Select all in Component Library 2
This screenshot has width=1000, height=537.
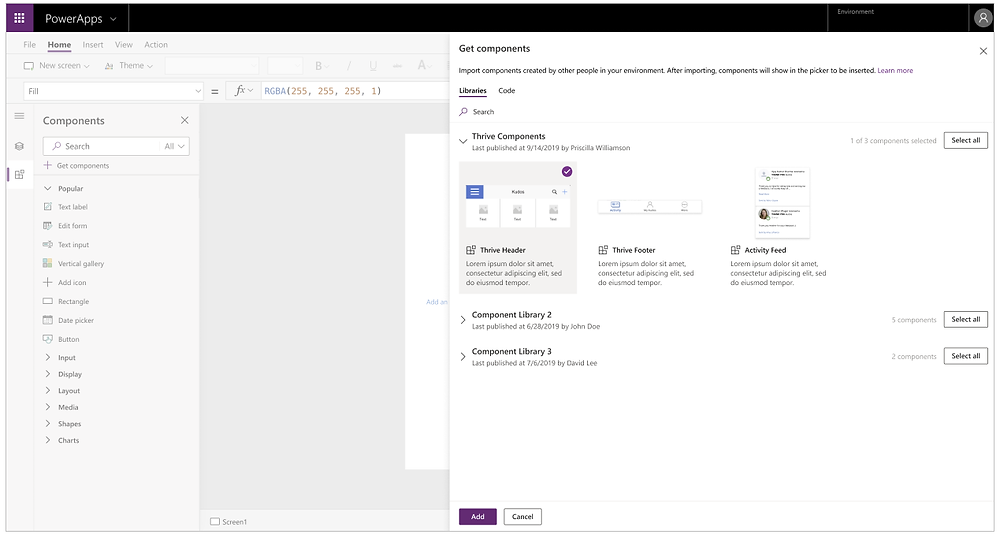[966, 320]
